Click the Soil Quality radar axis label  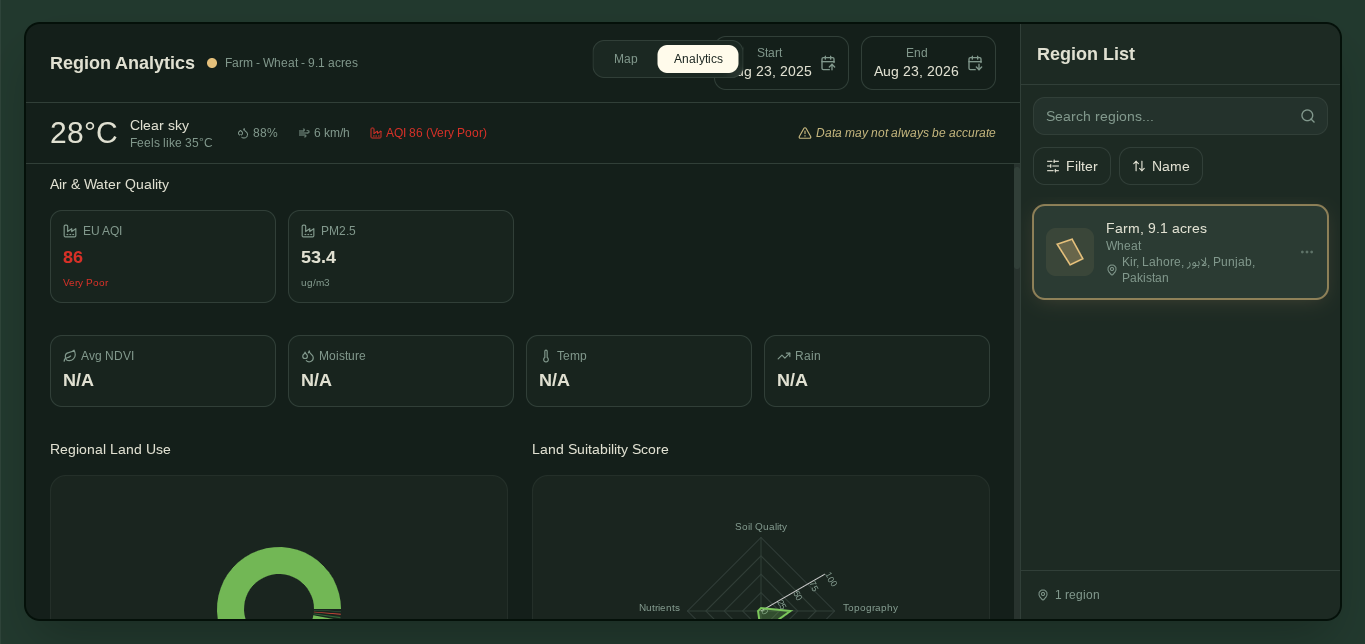761,527
